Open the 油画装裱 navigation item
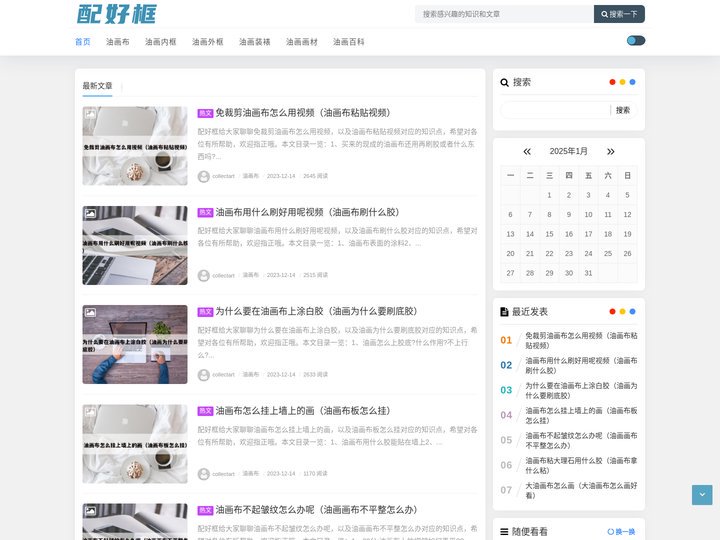This screenshot has width=720, height=540. 255,42
